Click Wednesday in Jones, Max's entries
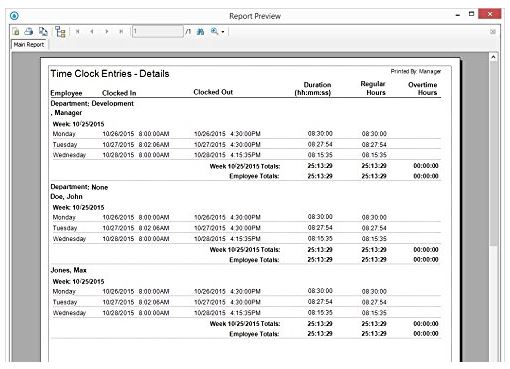The width and height of the screenshot is (510, 369). pos(69,313)
